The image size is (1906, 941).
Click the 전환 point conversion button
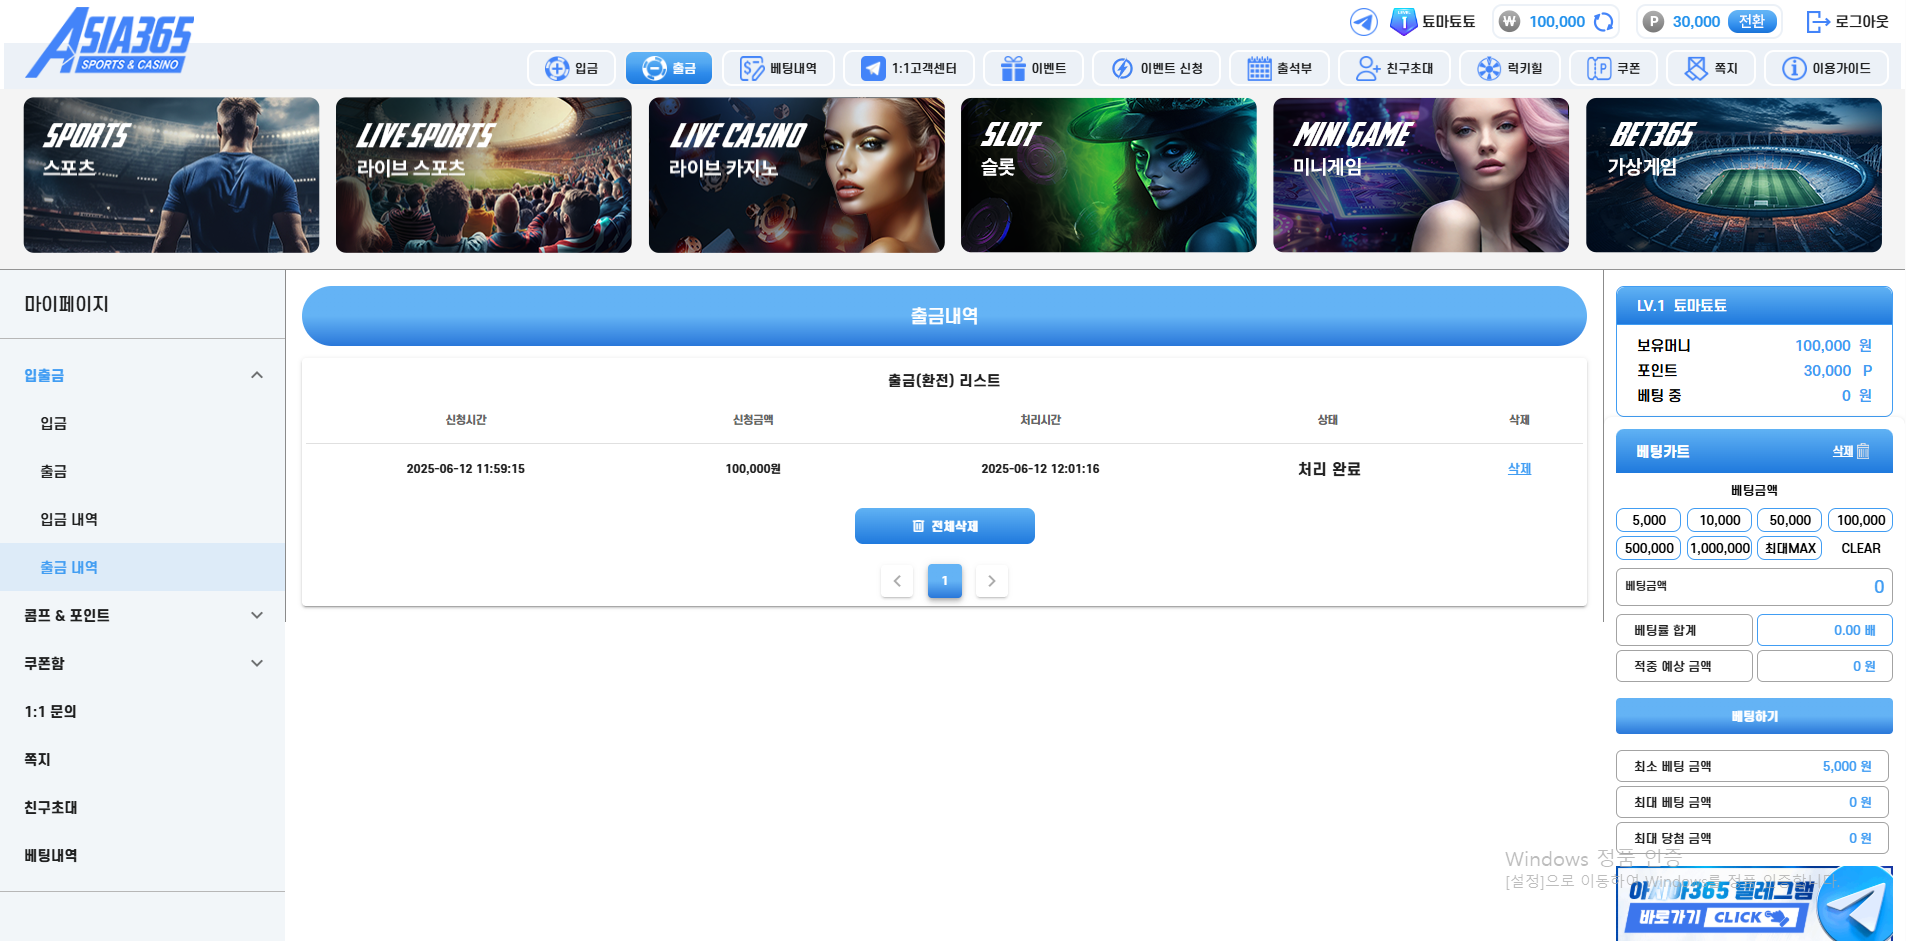(1751, 21)
